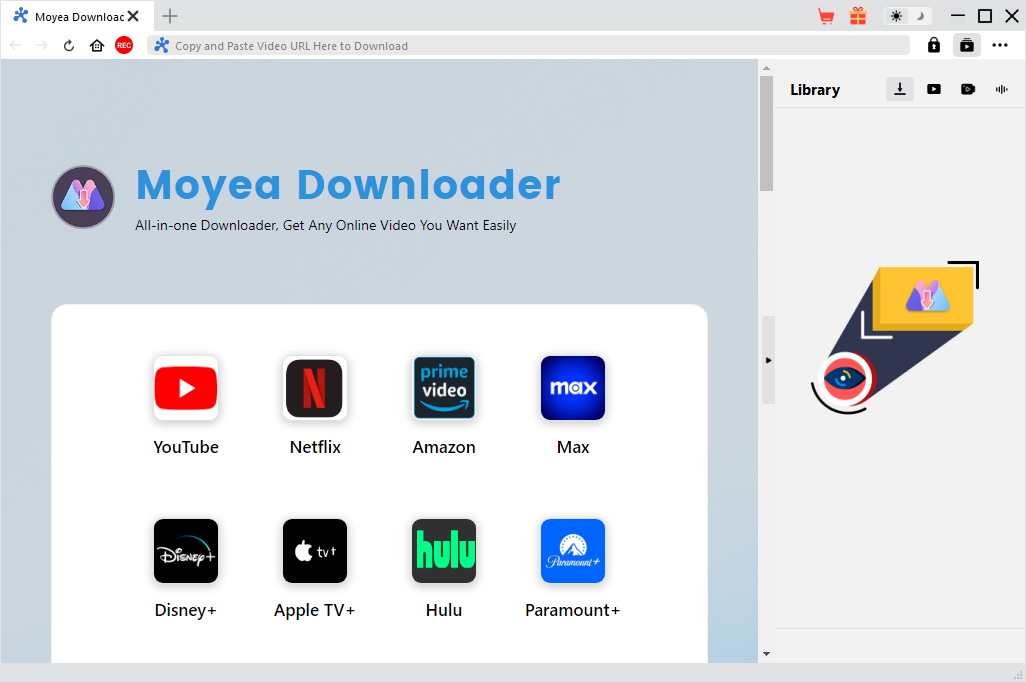The width and height of the screenshot is (1026, 682).
Task: Click the padlock icon in toolbar
Action: pos(934,45)
